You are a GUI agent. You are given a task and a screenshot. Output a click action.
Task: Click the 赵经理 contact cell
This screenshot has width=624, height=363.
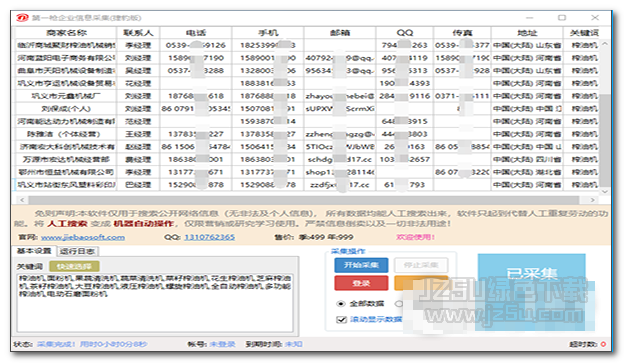coord(138,147)
